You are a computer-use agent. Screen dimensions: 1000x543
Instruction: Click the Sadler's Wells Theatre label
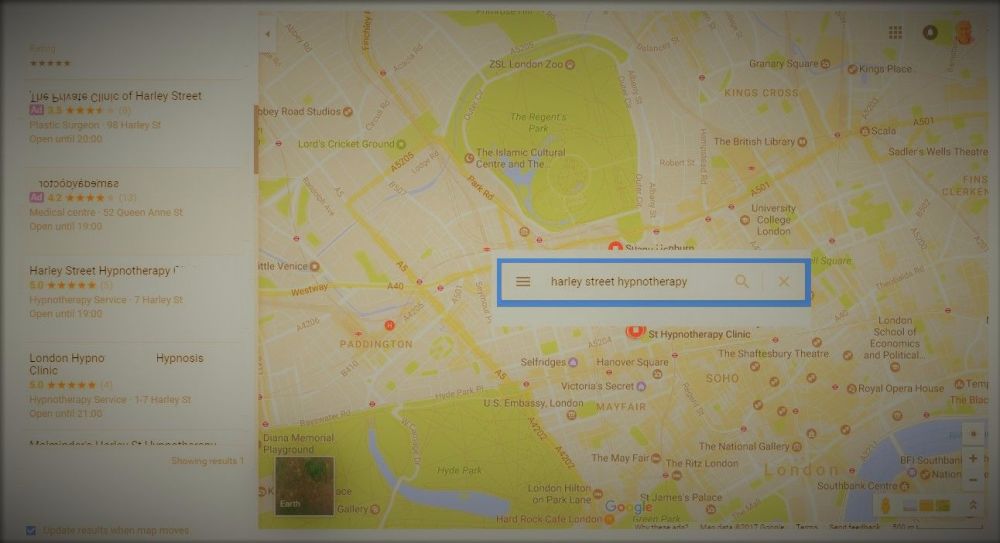tap(938, 152)
